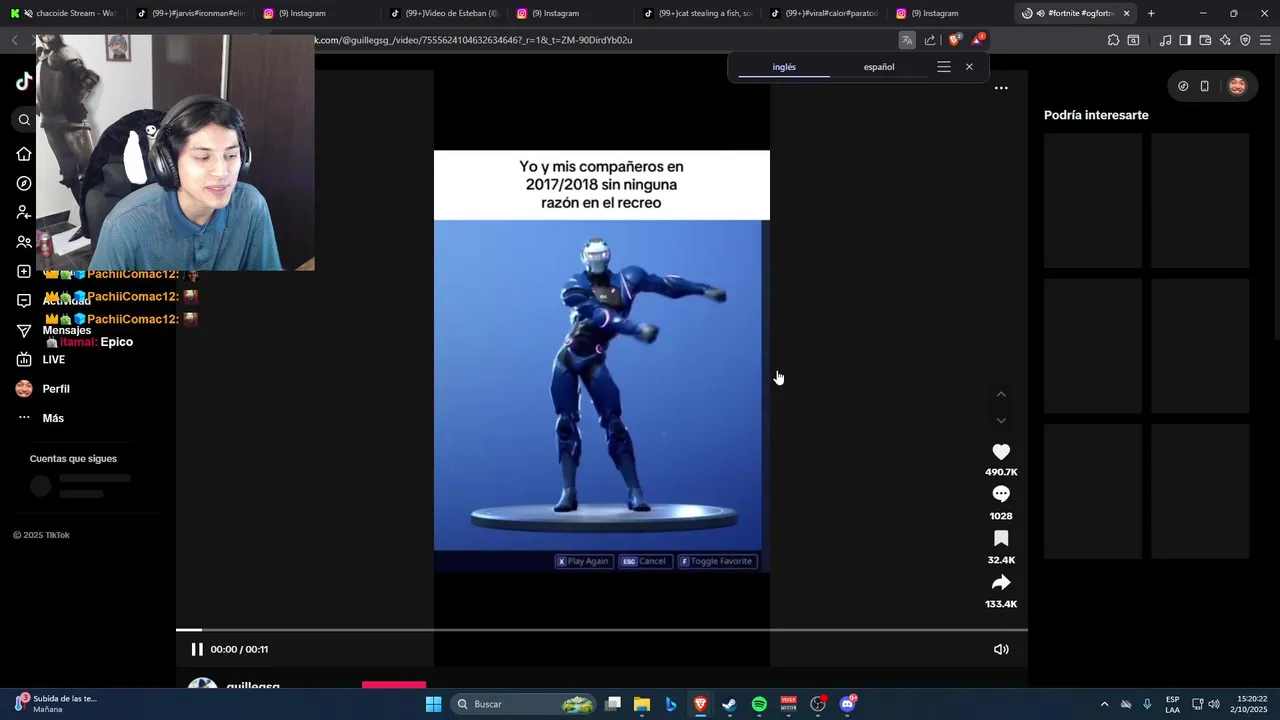Open the comments bubble icon

1001,494
